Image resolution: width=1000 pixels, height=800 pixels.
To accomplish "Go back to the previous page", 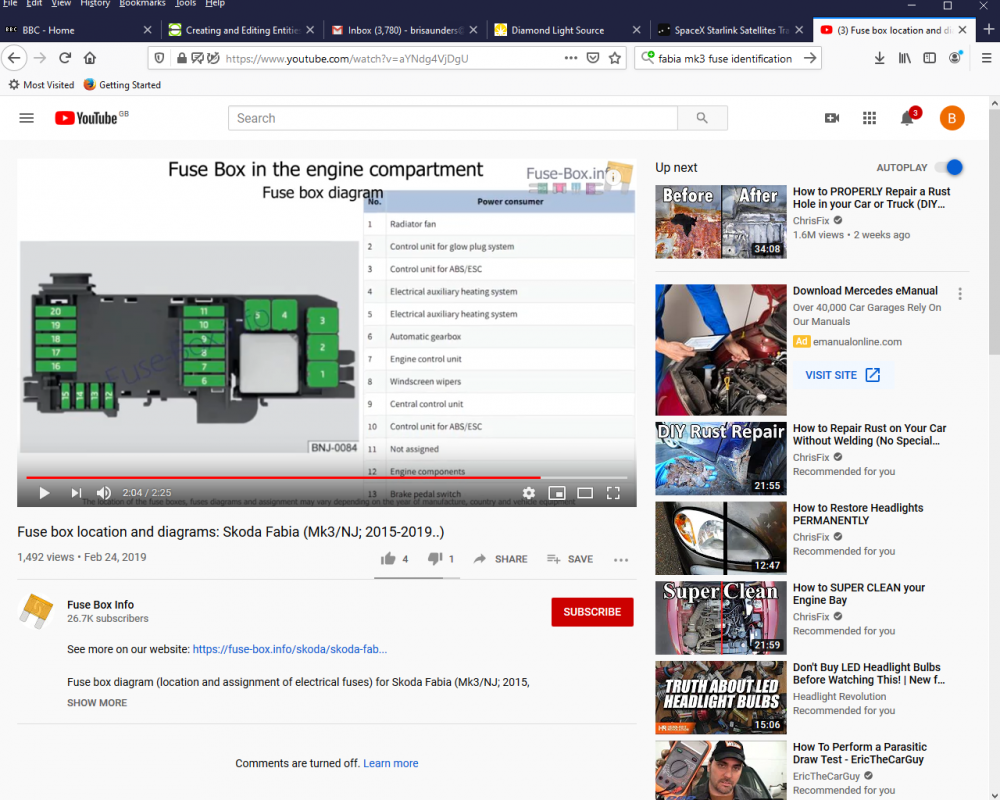I will click(x=14, y=58).
